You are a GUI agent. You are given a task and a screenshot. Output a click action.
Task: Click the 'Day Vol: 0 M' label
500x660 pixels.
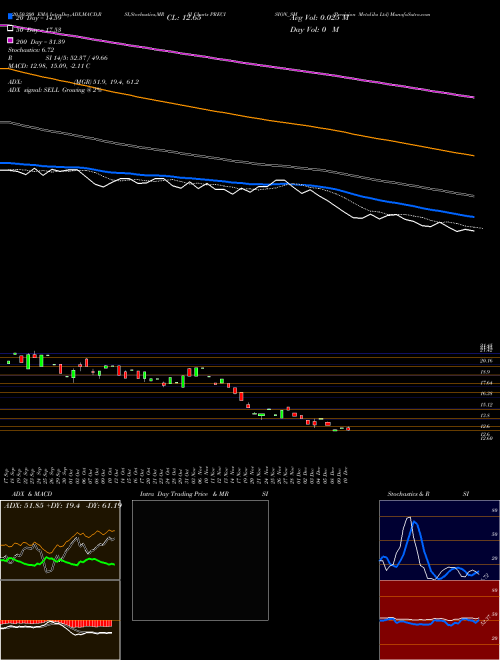click(x=314, y=29)
